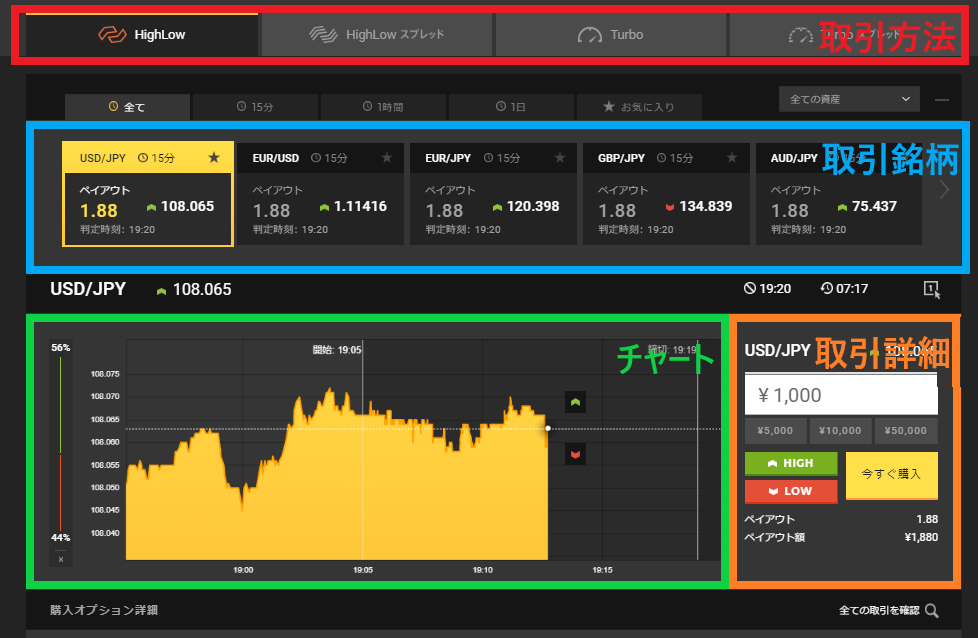Select the GBP/JPY asset card

666,194
